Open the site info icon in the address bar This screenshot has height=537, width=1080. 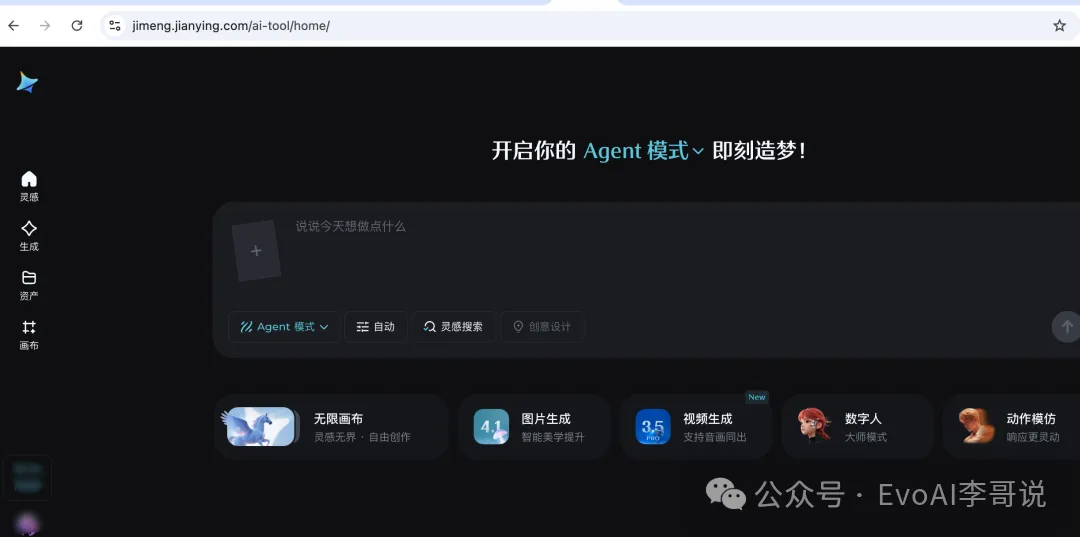115,25
